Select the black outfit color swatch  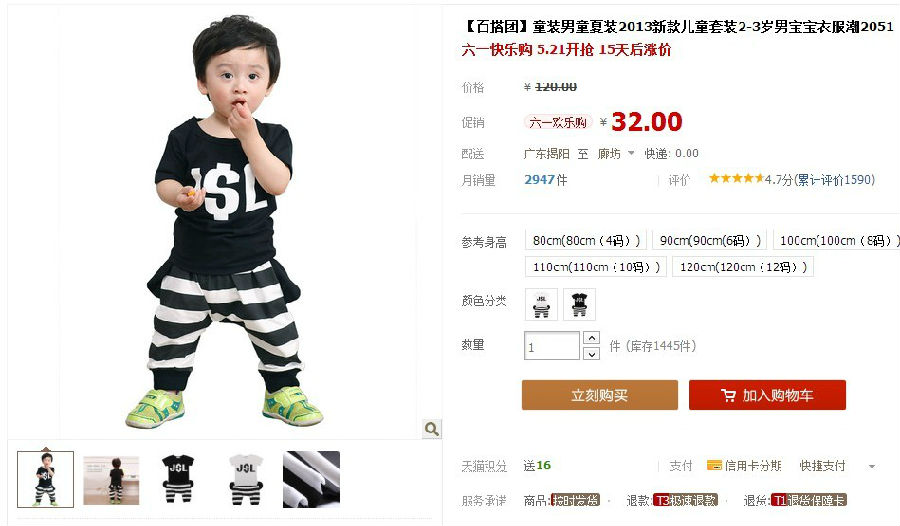click(580, 304)
